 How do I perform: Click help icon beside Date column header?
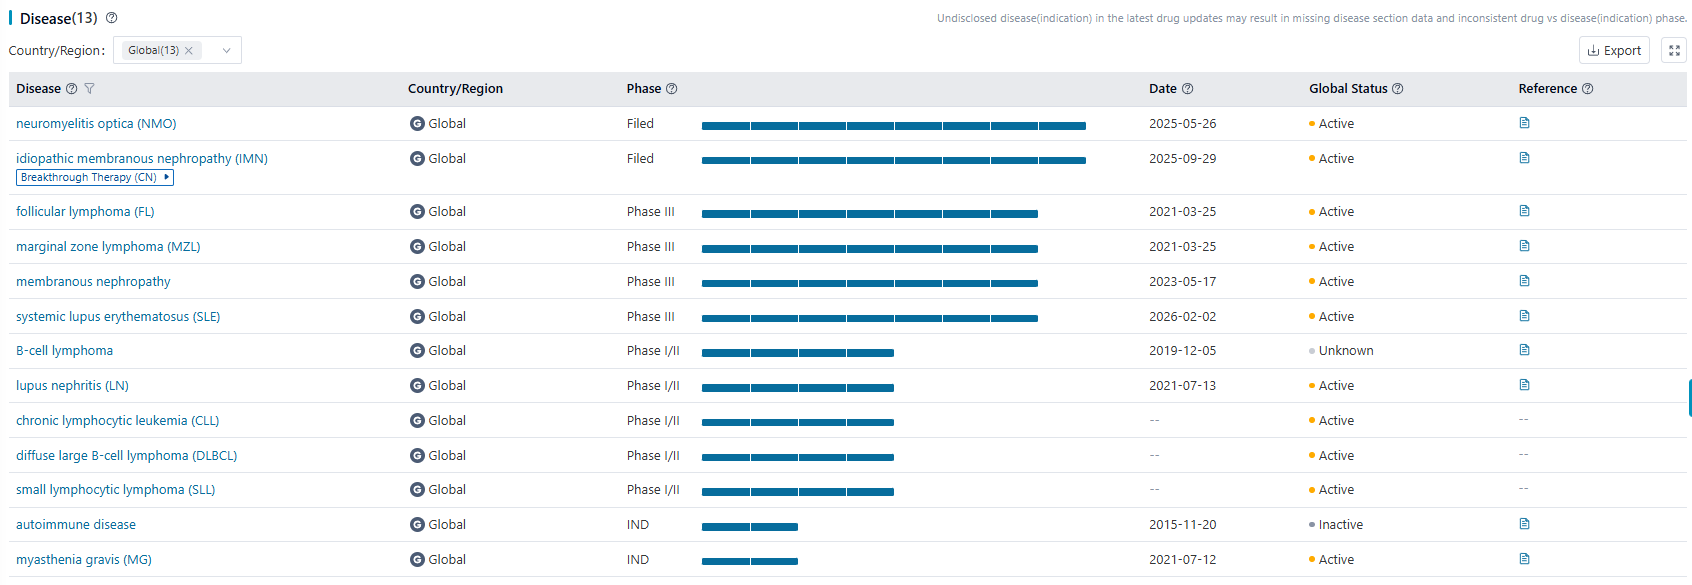[x=1187, y=89]
